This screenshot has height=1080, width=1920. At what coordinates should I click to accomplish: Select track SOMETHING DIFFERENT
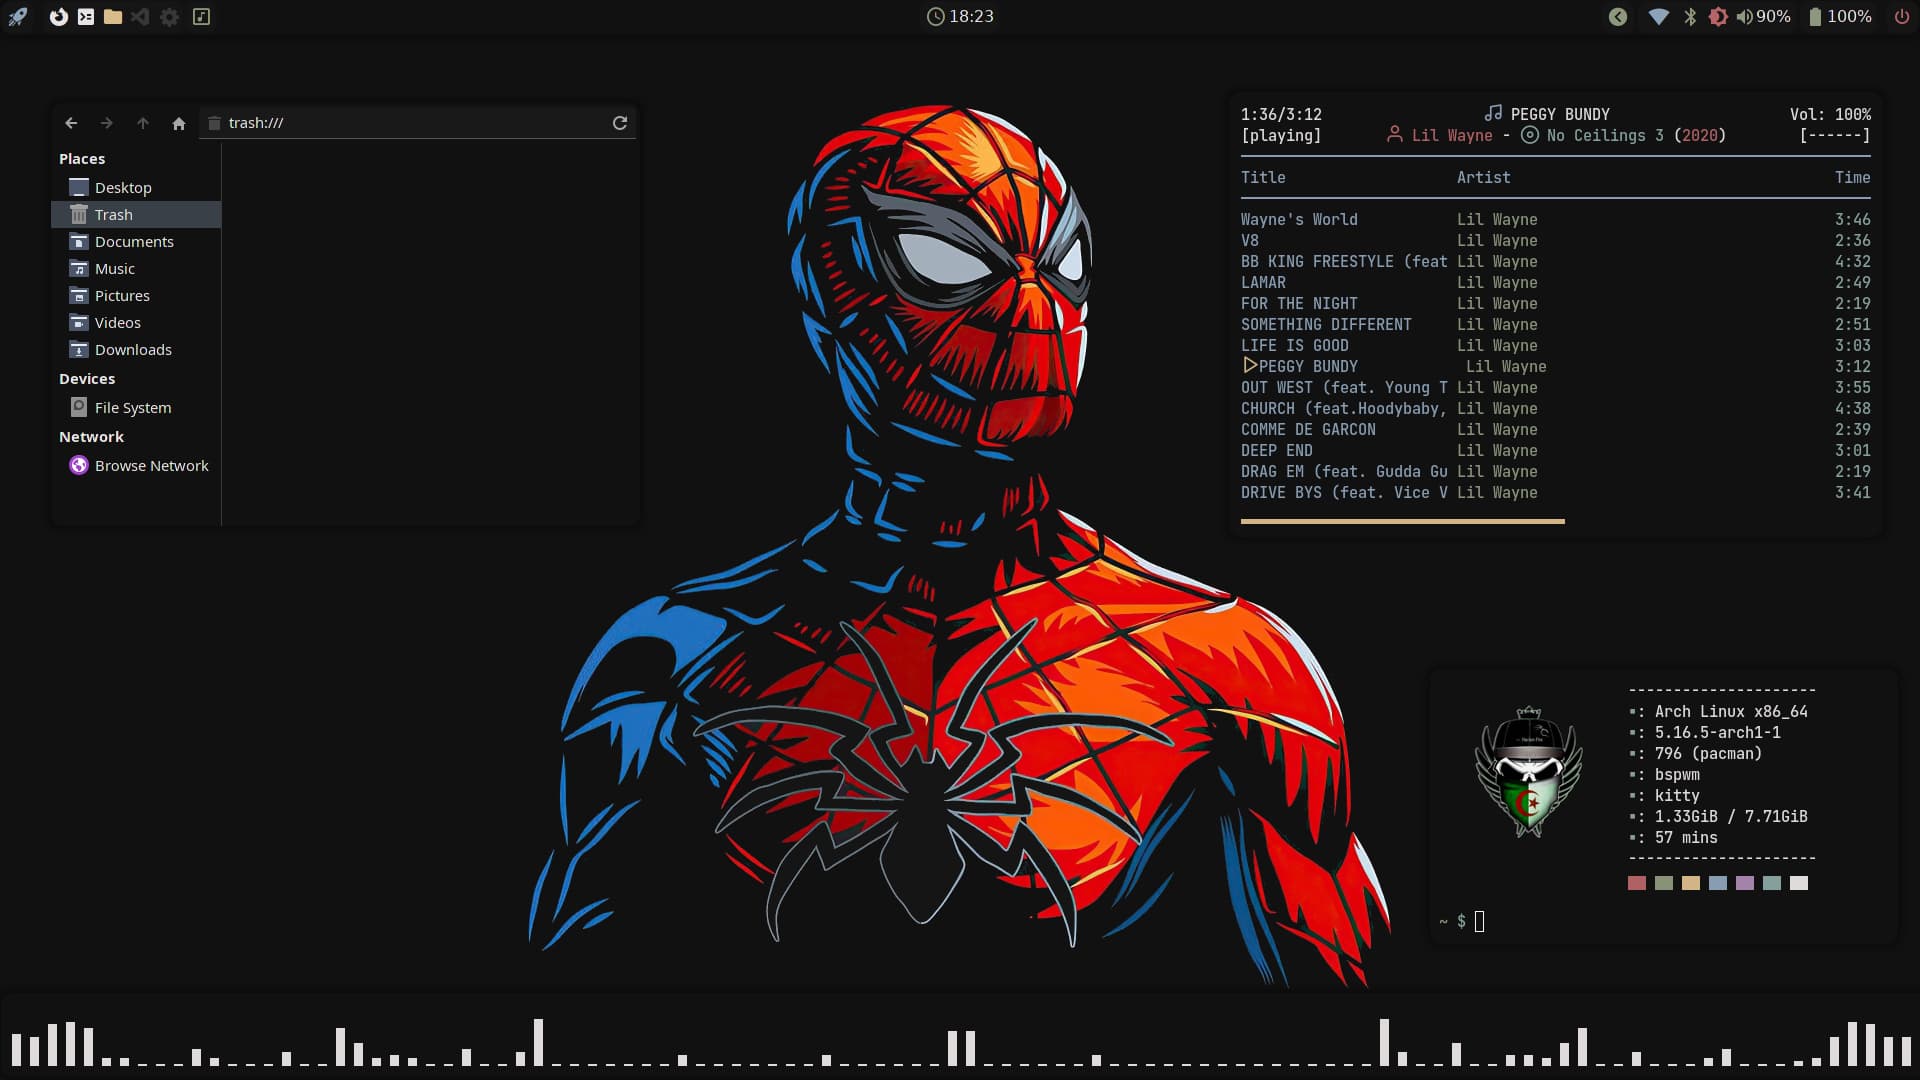pos(1555,325)
